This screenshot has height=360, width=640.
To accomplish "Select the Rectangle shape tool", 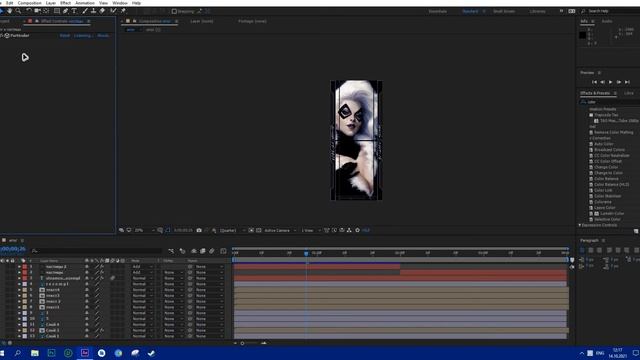I will (57, 11).
